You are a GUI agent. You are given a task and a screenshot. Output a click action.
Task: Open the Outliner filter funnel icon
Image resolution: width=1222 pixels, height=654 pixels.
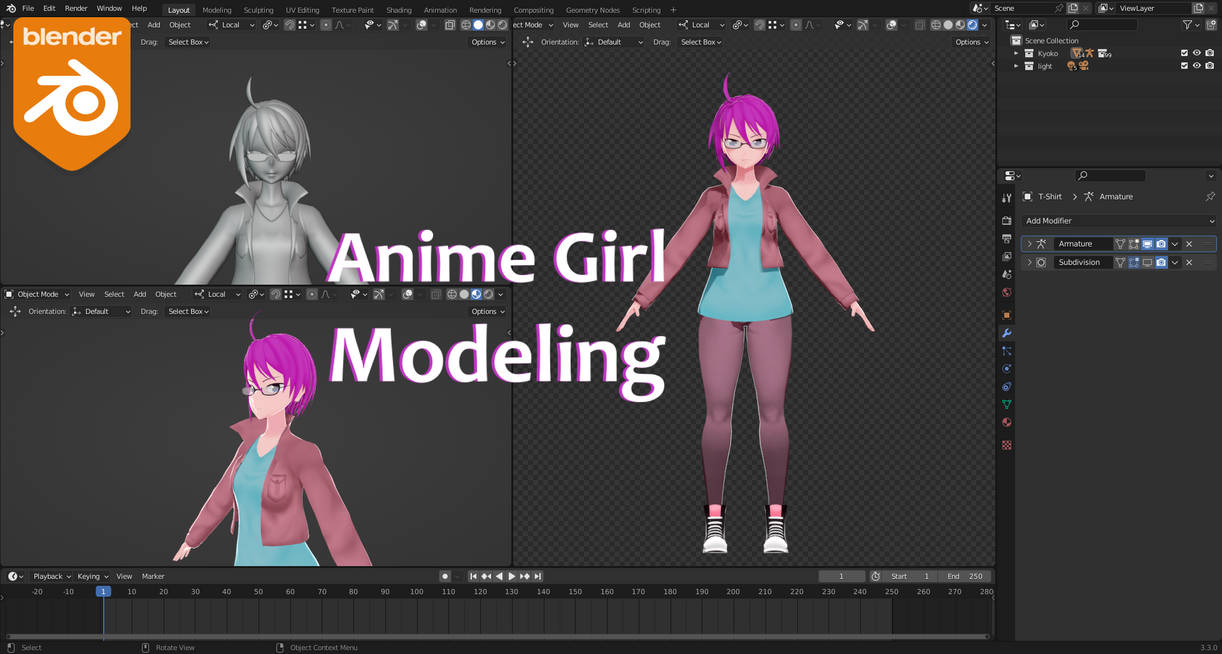1187,25
